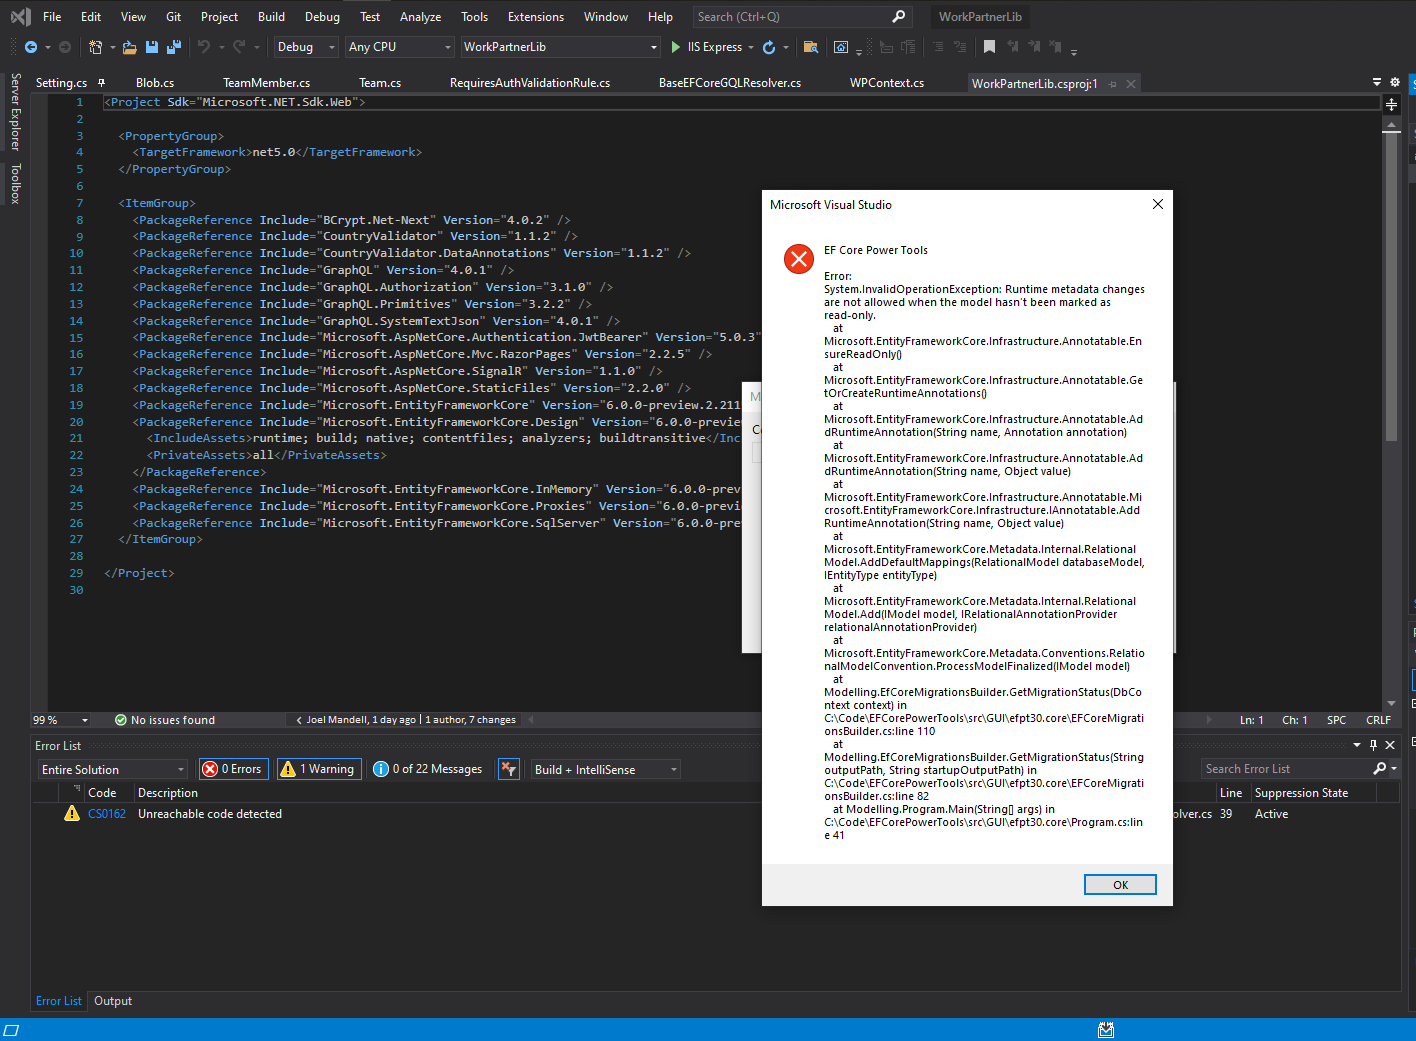Open the Build + IntelliSense dropdown
Screen dimensions: 1416x1041
point(604,768)
